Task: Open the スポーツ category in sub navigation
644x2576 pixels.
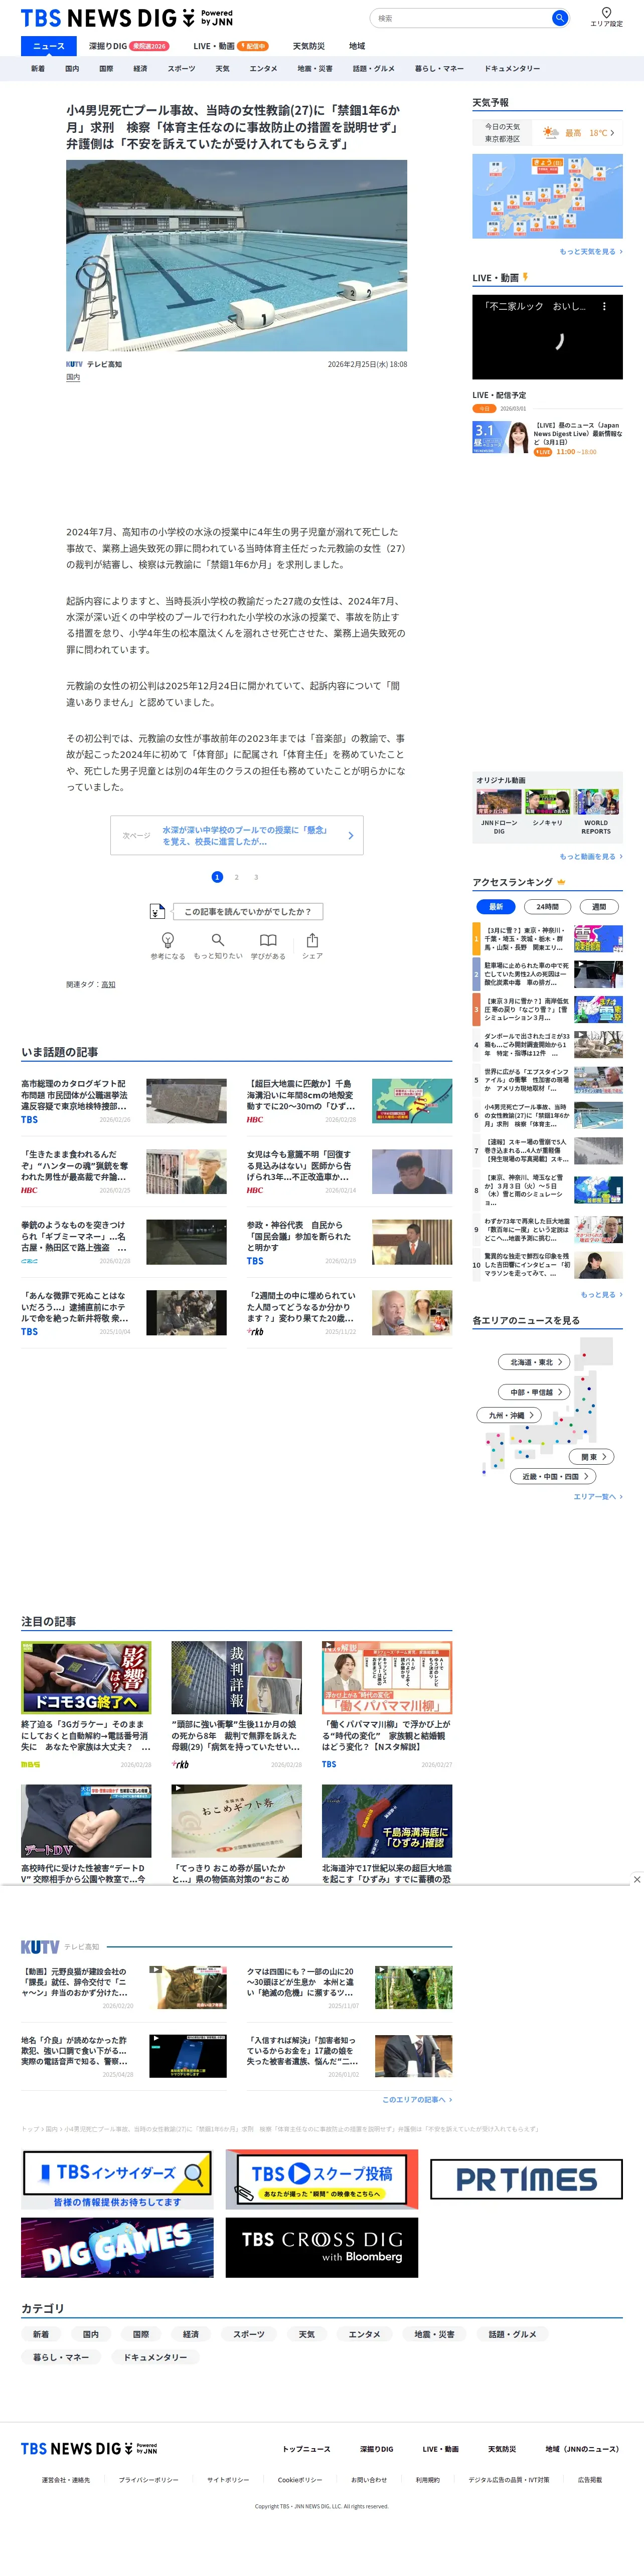Action: [x=182, y=69]
